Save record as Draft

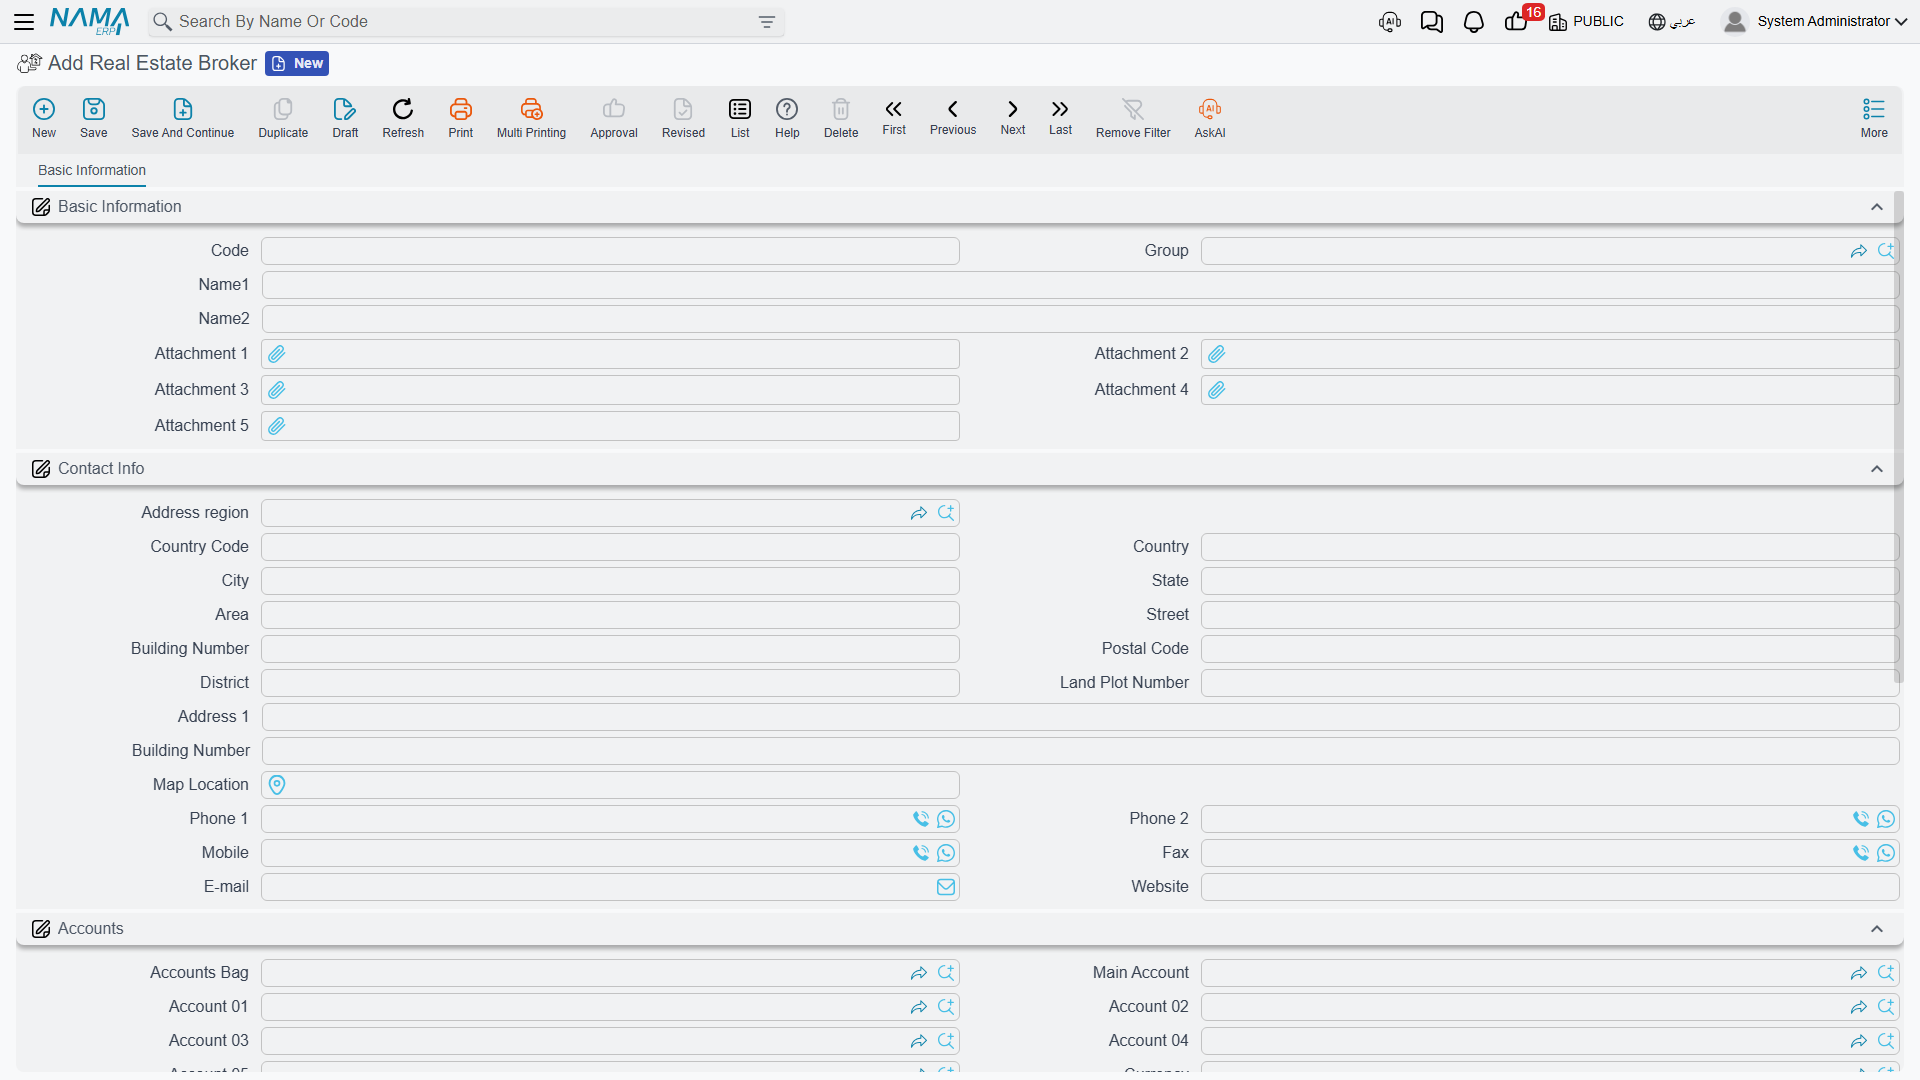coord(345,118)
